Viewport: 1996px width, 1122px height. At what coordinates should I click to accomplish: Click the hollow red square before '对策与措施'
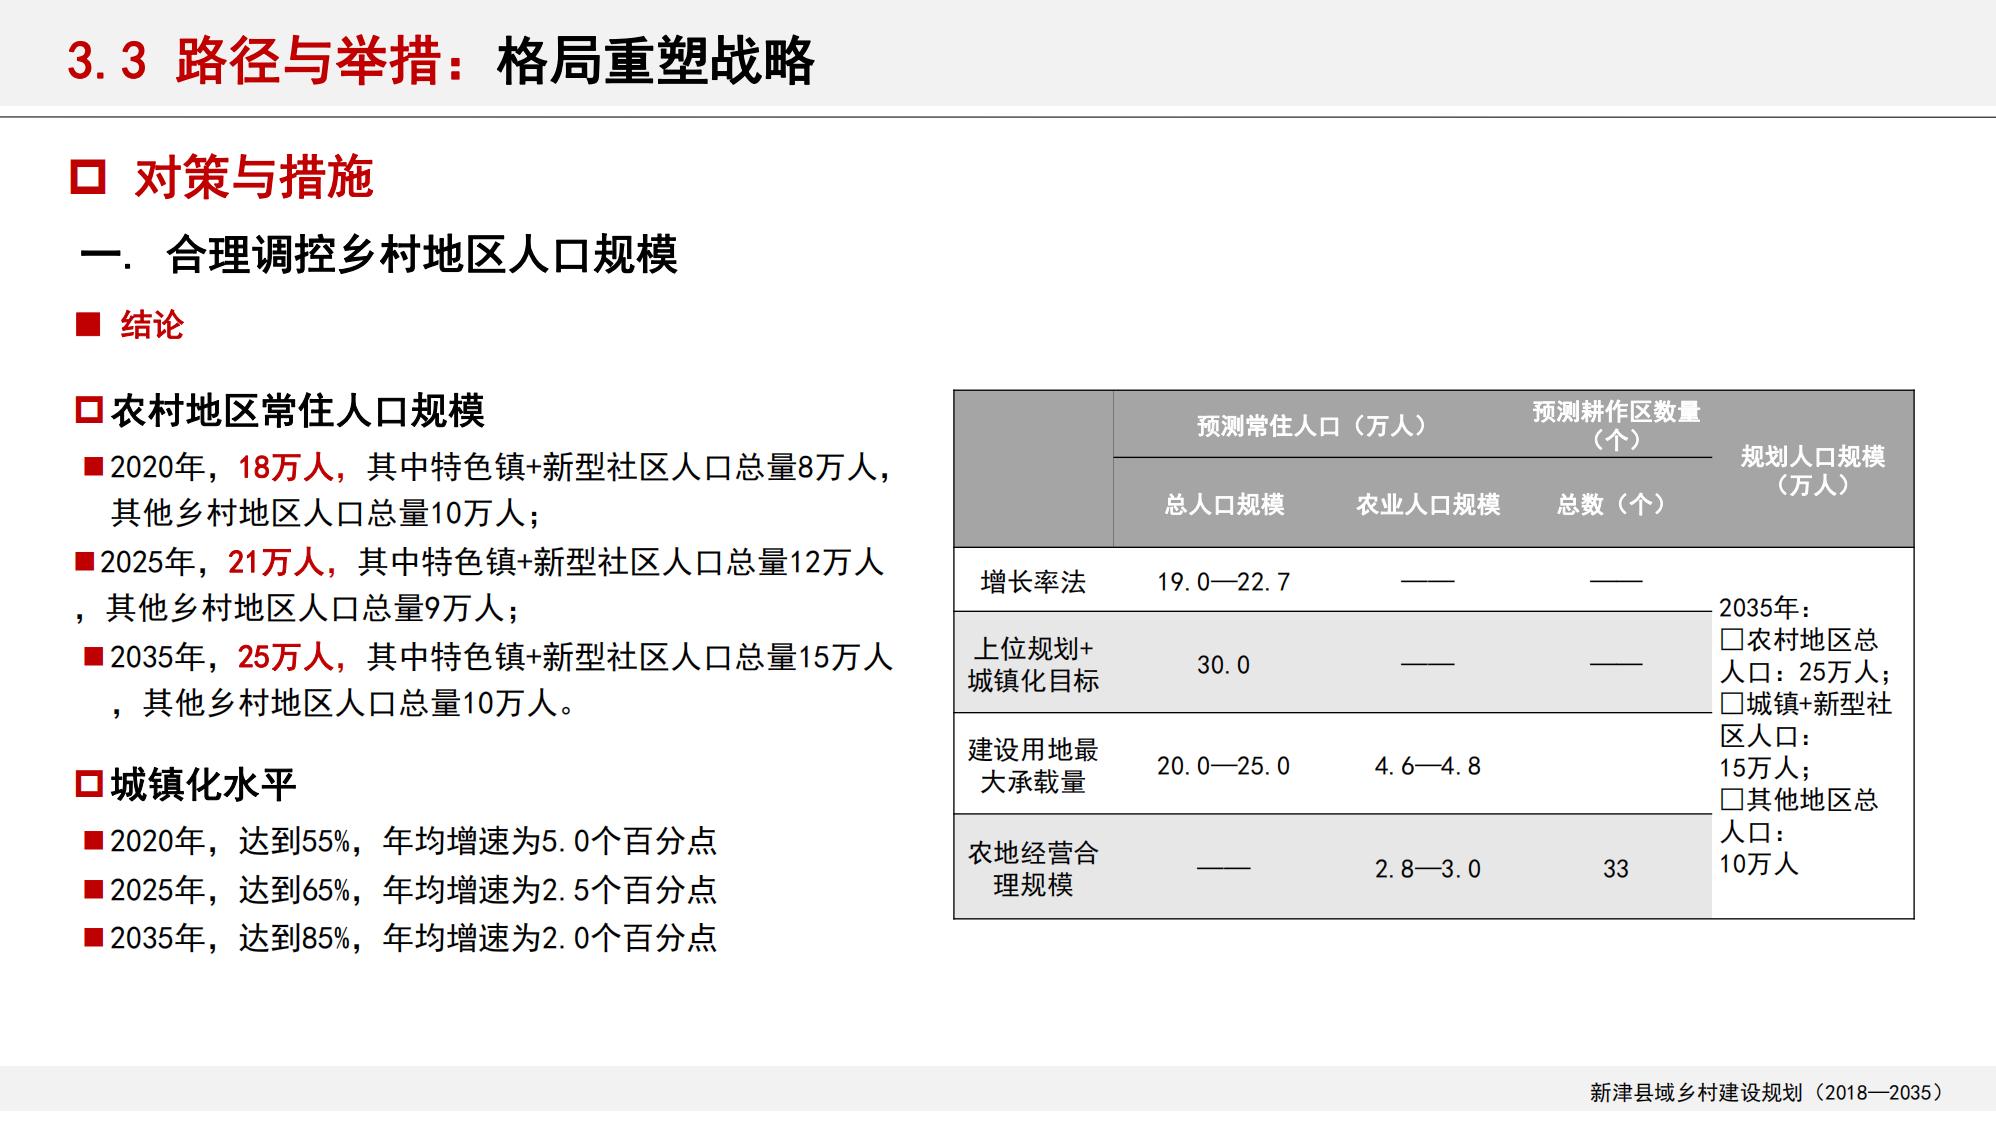click(88, 177)
